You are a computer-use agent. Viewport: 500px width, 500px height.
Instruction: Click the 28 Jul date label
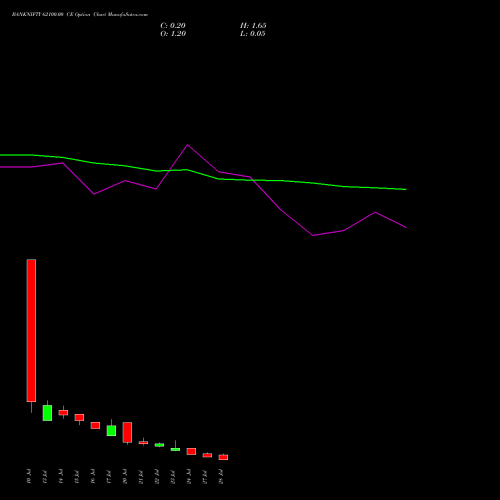[221, 477]
